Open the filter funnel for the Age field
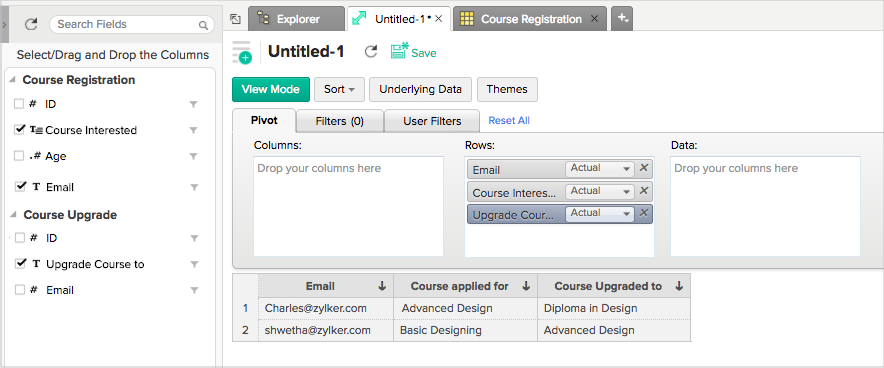Image resolution: width=884 pixels, height=368 pixels. point(193,156)
